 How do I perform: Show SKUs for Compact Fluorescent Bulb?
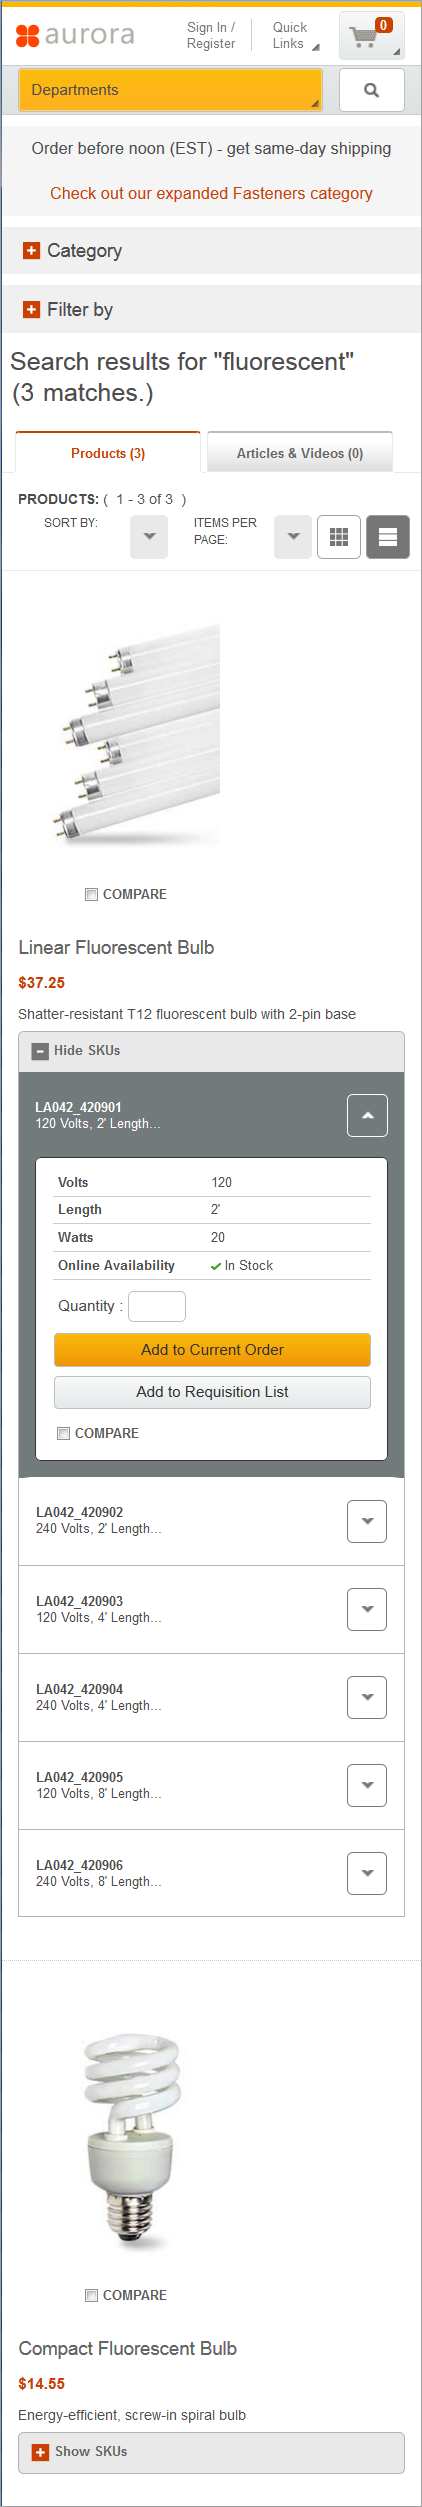pyautogui.click(x=211, y=2452)
